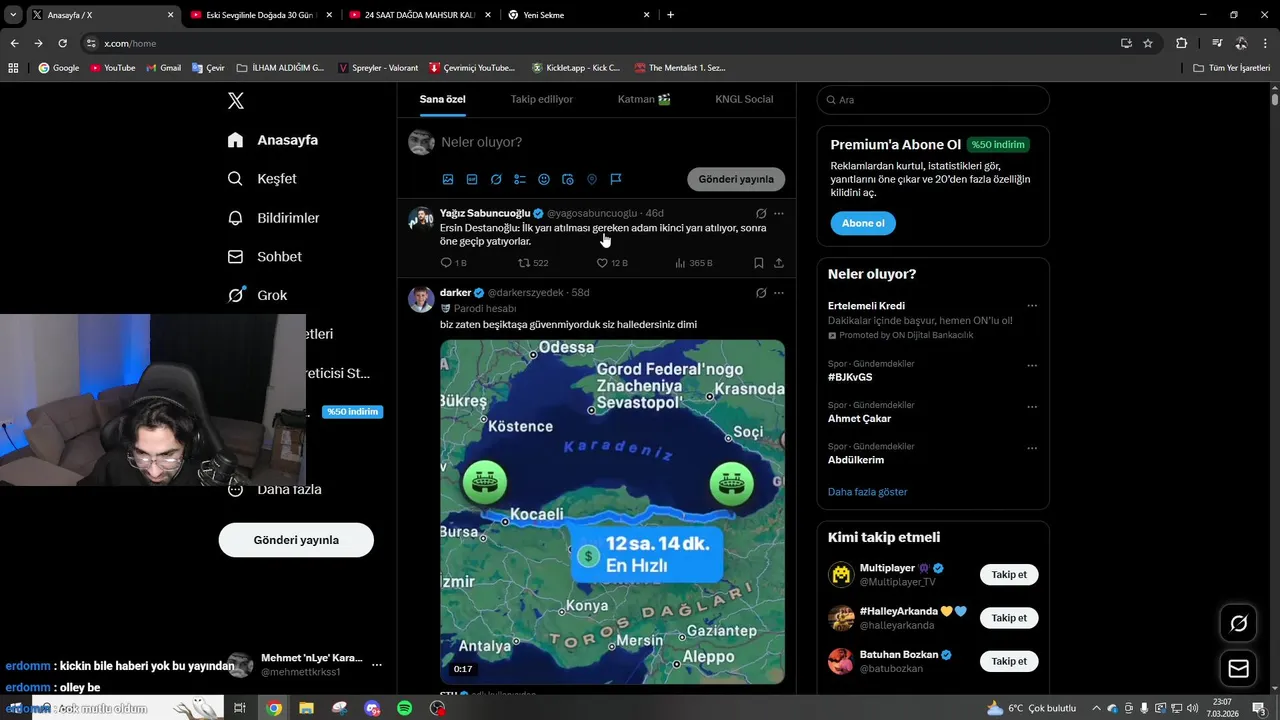The height and width of the screenshot is (720, 1280).
Task: Click Daha fazla göster link
Action: pyautogui.click(x=867, y=492)
